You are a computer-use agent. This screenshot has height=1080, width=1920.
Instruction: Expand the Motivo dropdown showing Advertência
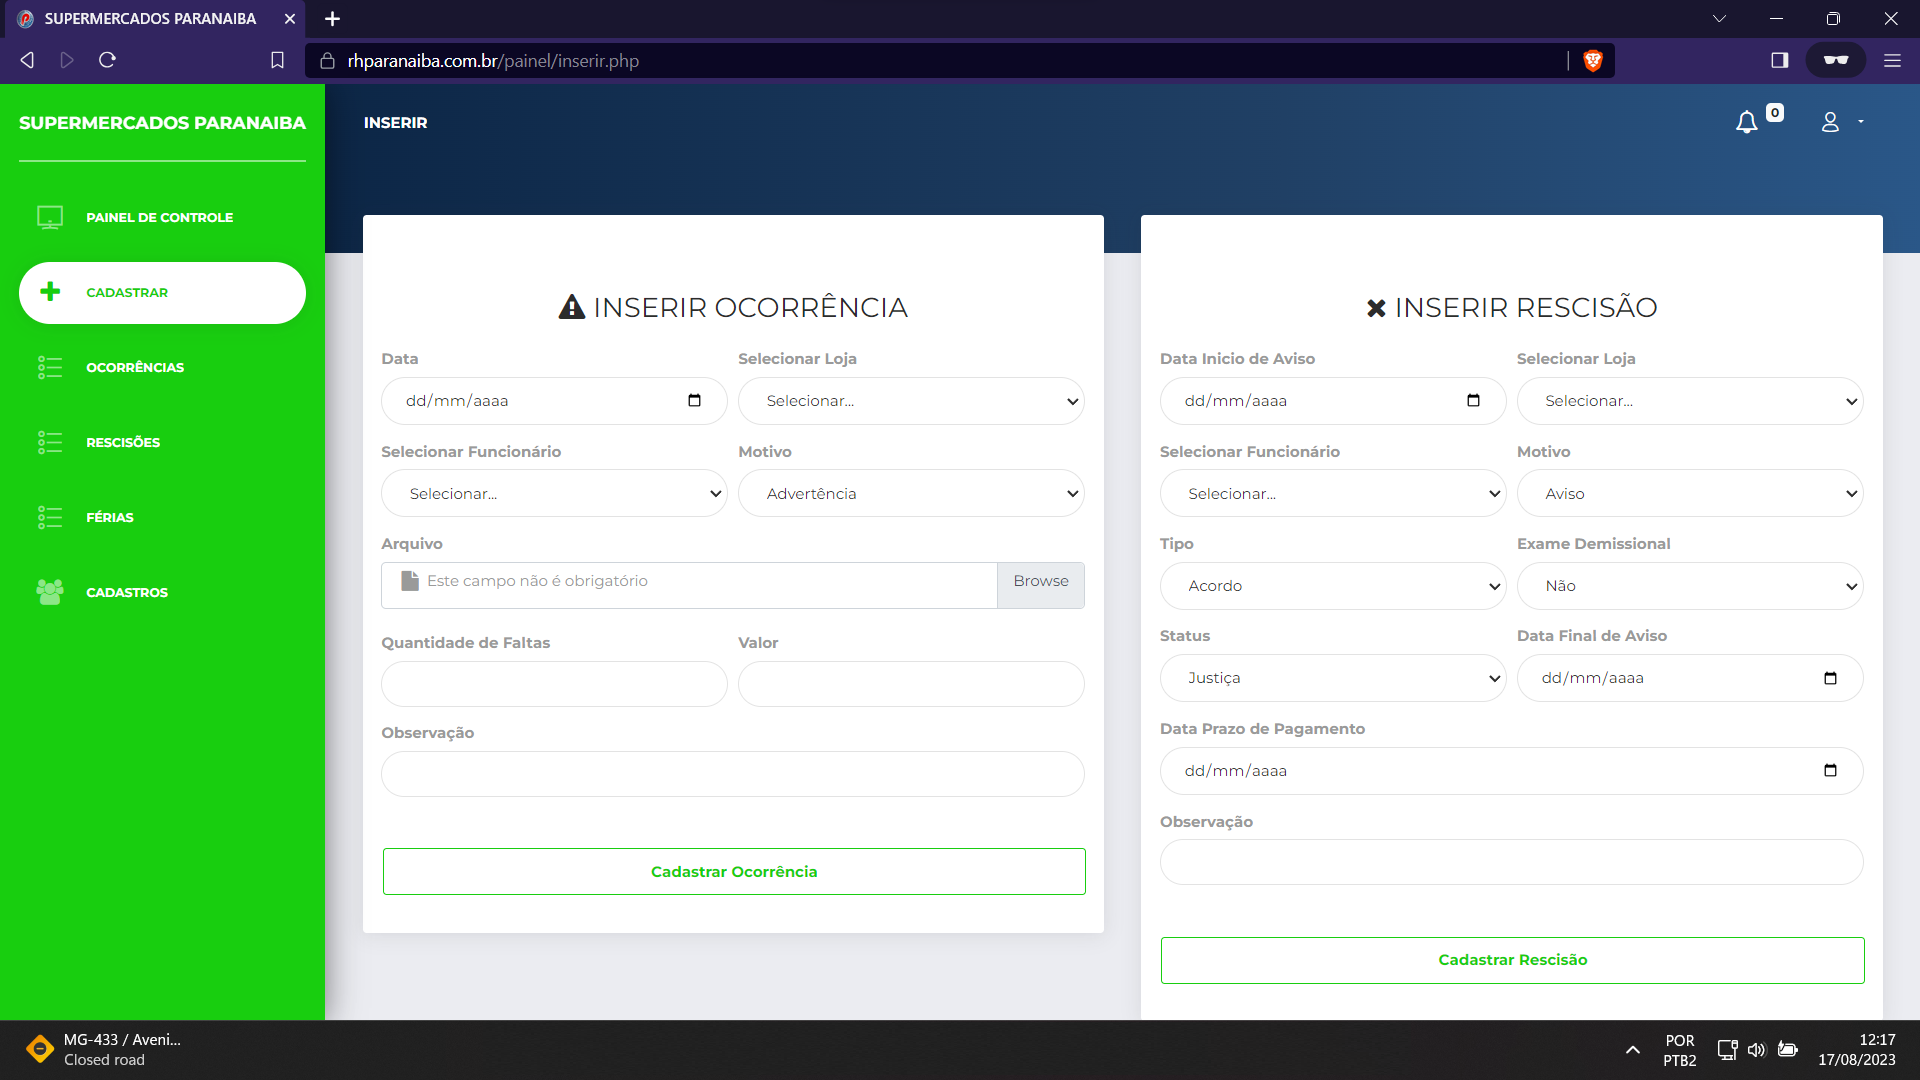(910, 494)
